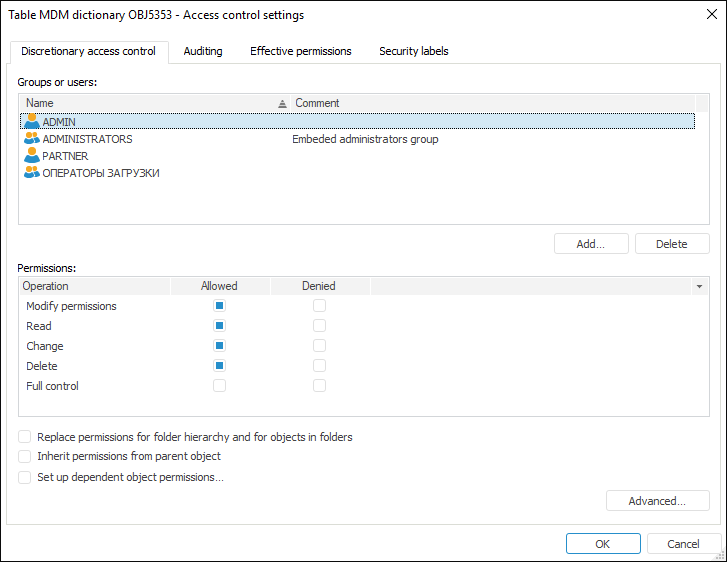Image resolution: width=727 pixels, height=562 pixels.
Task: Enable Denied checkbox for Read operation
Action: [x=320, y=326]
